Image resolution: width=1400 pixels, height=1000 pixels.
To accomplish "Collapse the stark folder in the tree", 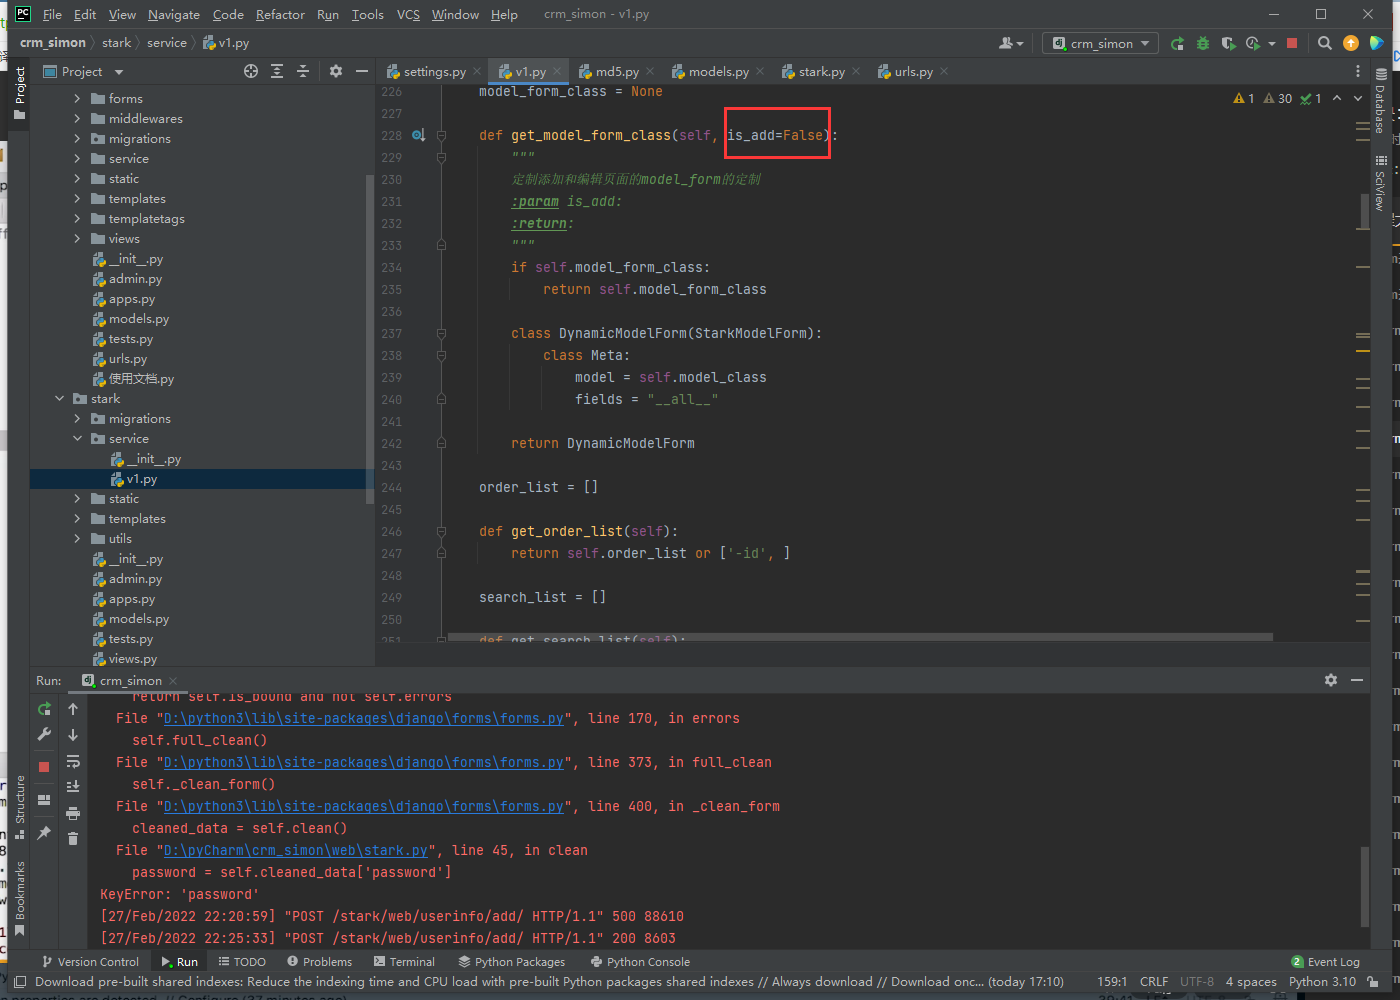I will click(60, 399).
